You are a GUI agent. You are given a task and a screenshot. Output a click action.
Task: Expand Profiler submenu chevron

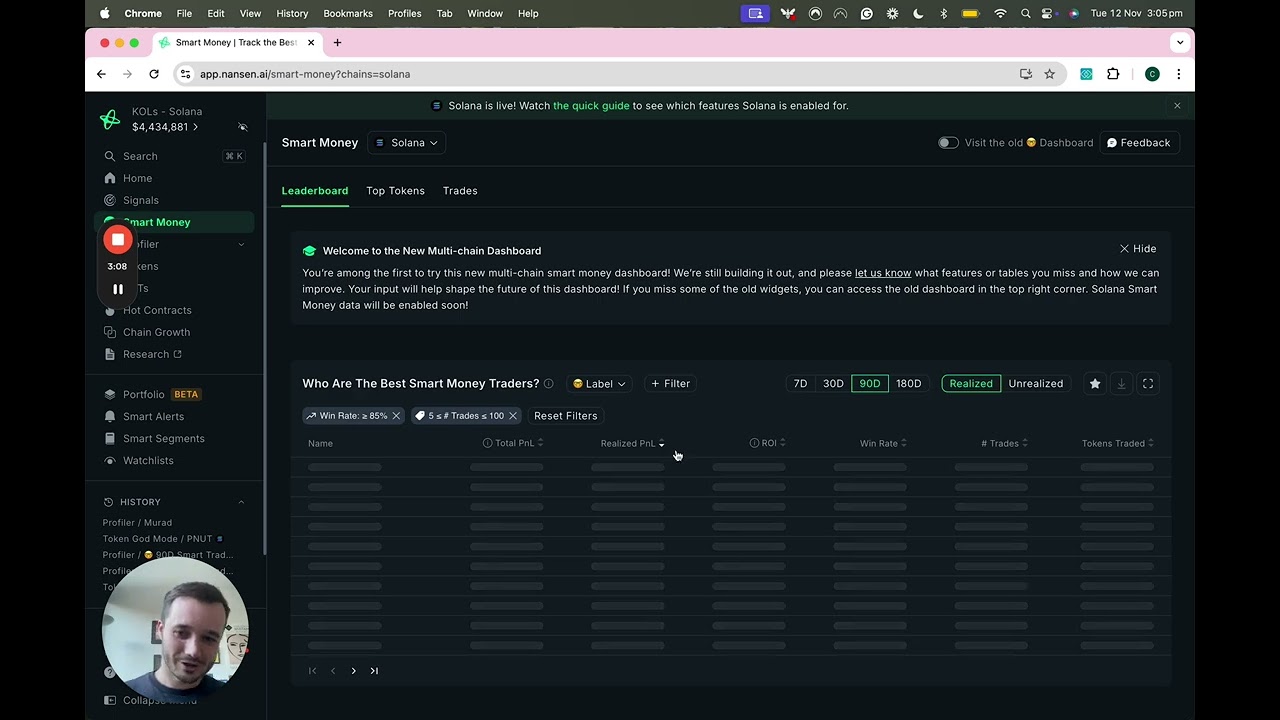point(241,244)
